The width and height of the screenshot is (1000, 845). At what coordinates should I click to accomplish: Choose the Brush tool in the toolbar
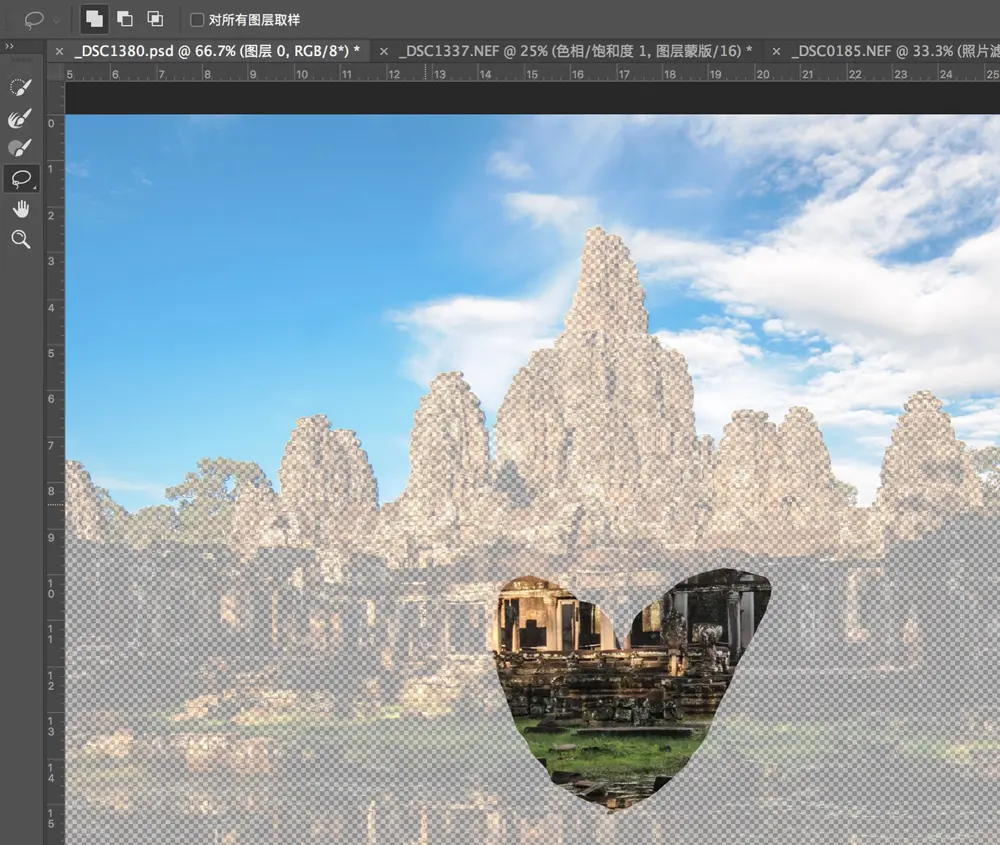tap(20, 148)
